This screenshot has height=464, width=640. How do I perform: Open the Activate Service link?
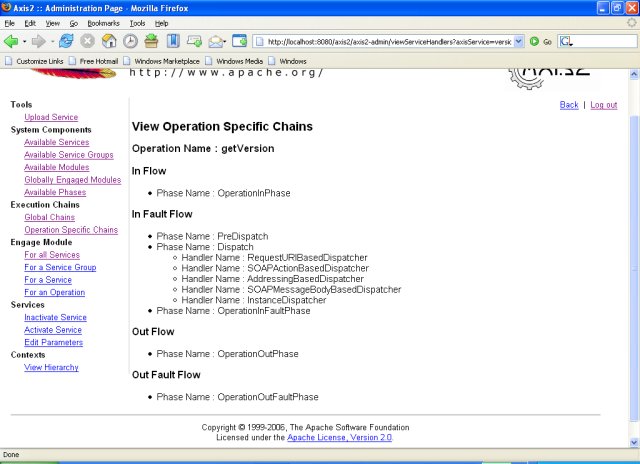click(x=53, y=330)
